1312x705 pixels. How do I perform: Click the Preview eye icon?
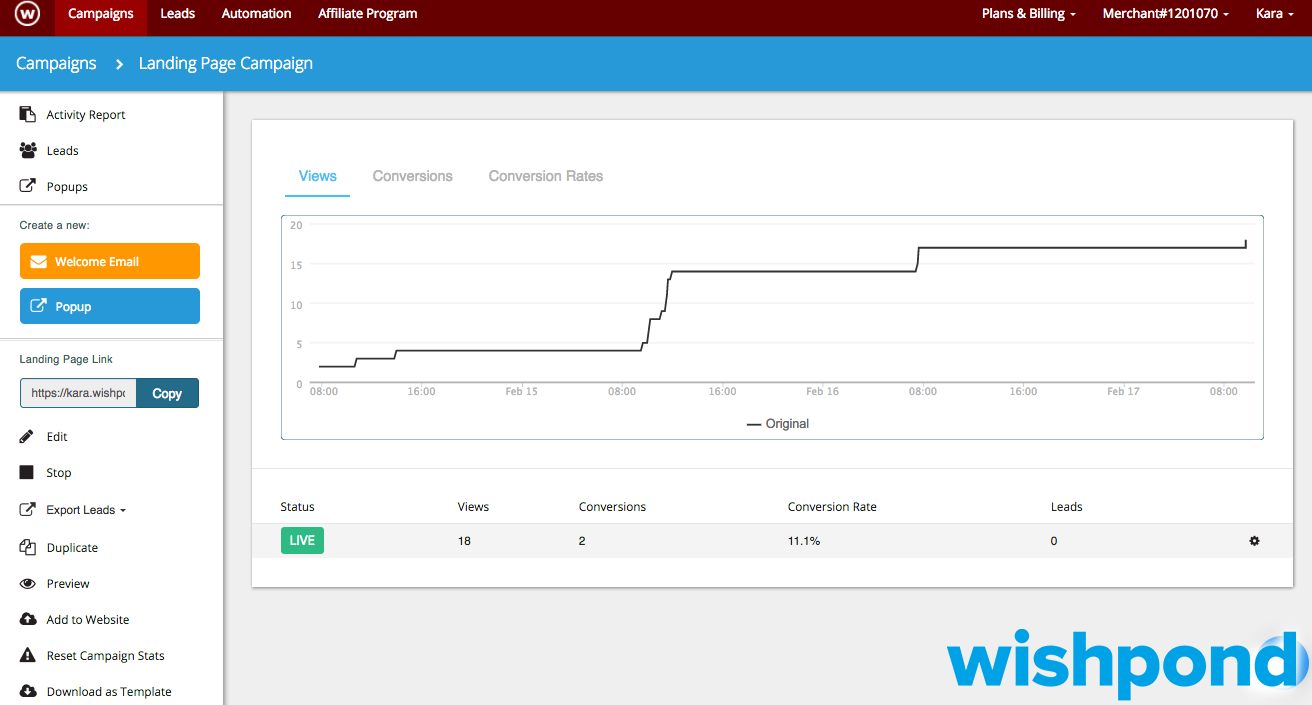pos(28,584)
